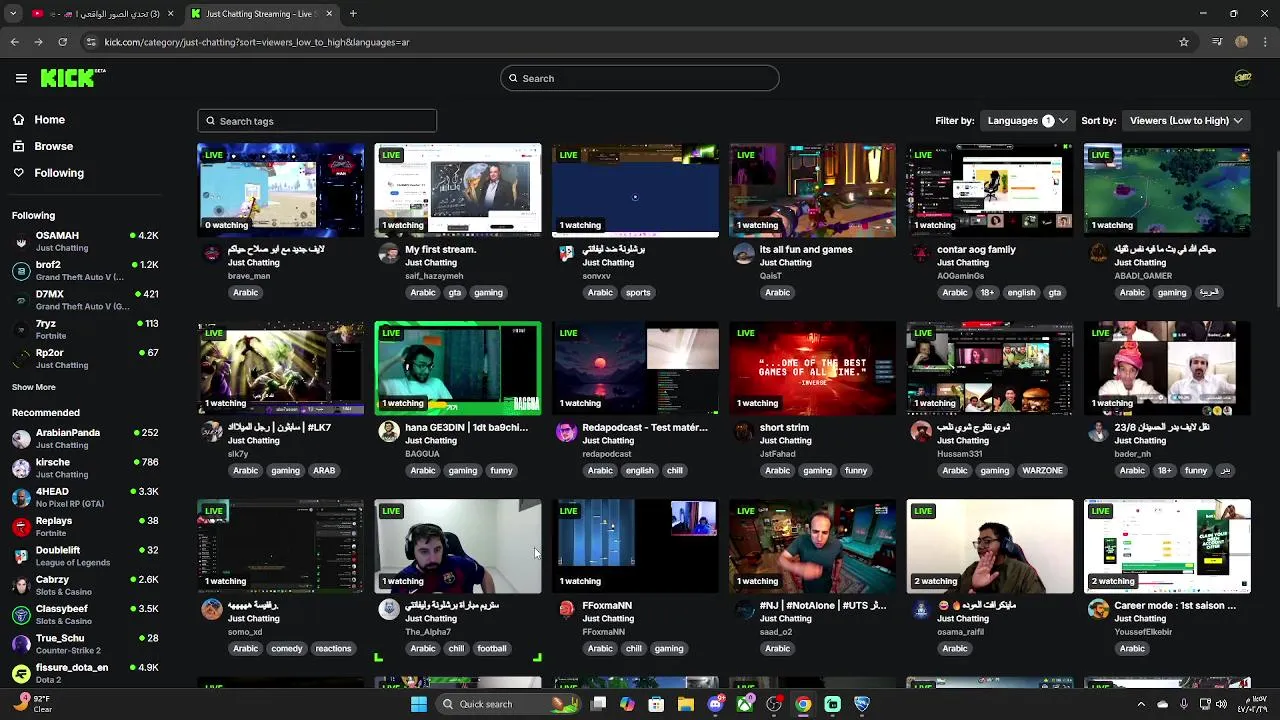Open 7ryz followed channel
This screenshot has width=1280, height=720.
click(x=85, y=329)
